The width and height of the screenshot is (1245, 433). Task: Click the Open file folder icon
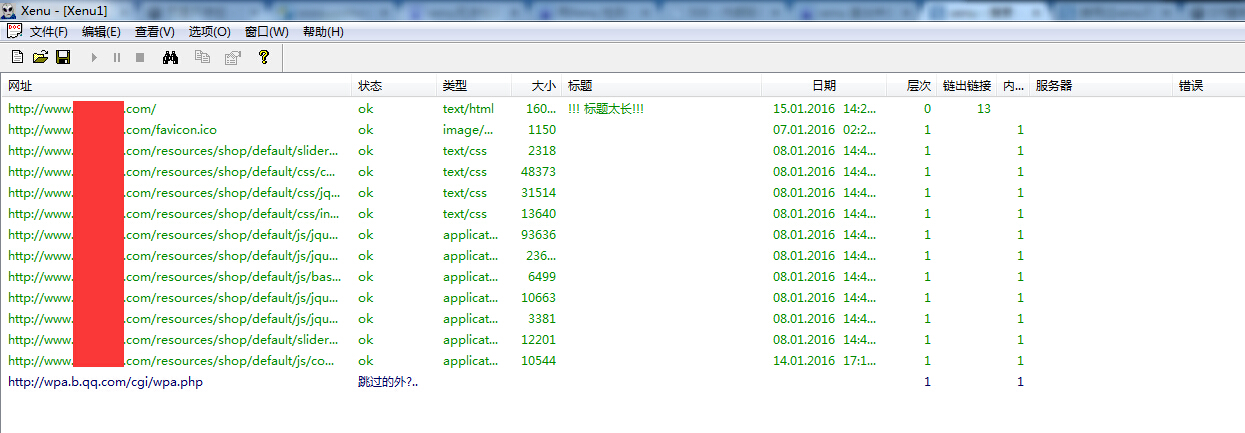41,57
